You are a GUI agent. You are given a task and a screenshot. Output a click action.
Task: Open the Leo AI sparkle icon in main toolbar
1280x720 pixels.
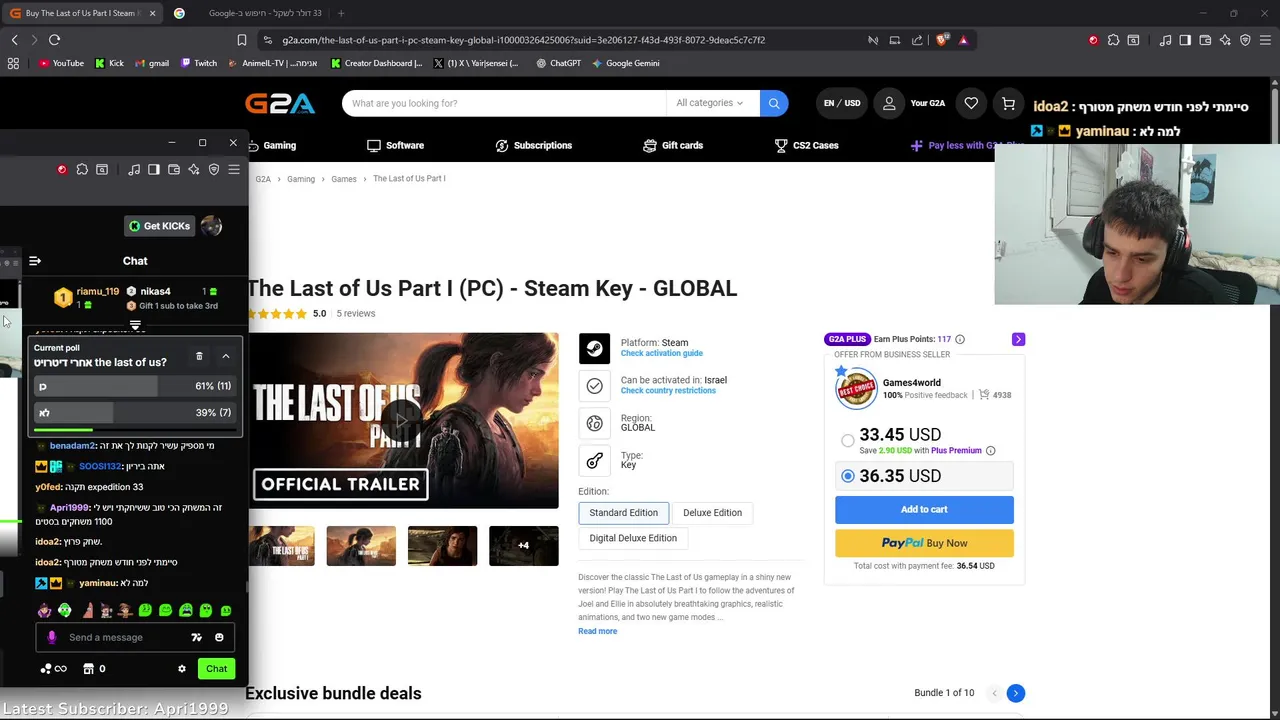[1225, 40]
